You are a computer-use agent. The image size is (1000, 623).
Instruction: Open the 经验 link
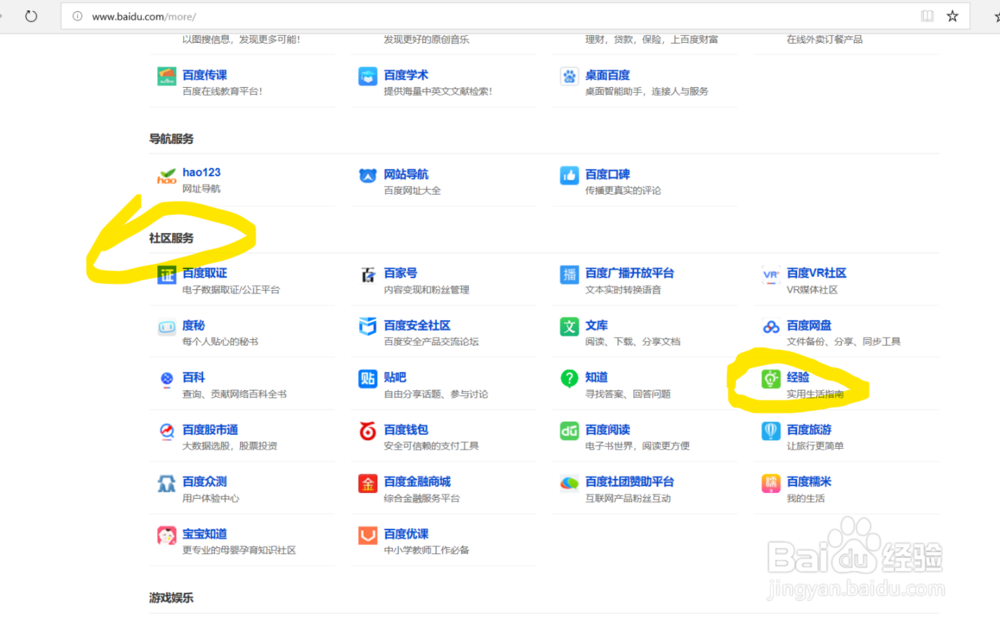coord(798,377)
